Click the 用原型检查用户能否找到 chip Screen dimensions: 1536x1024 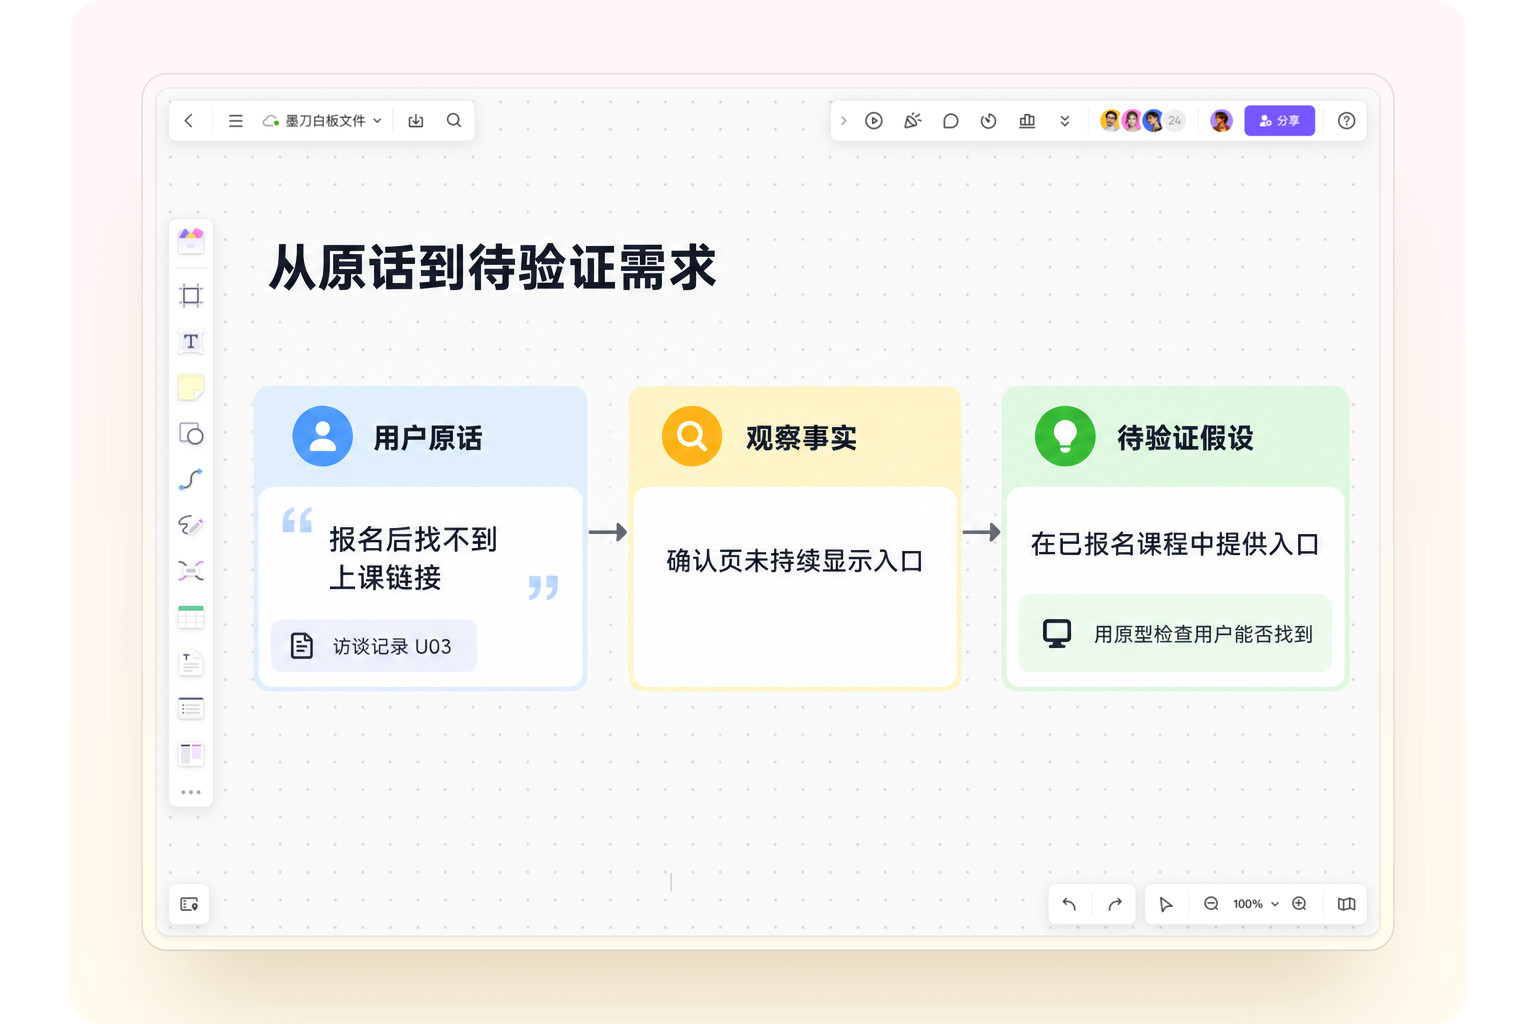click(x=1175, y=633)
